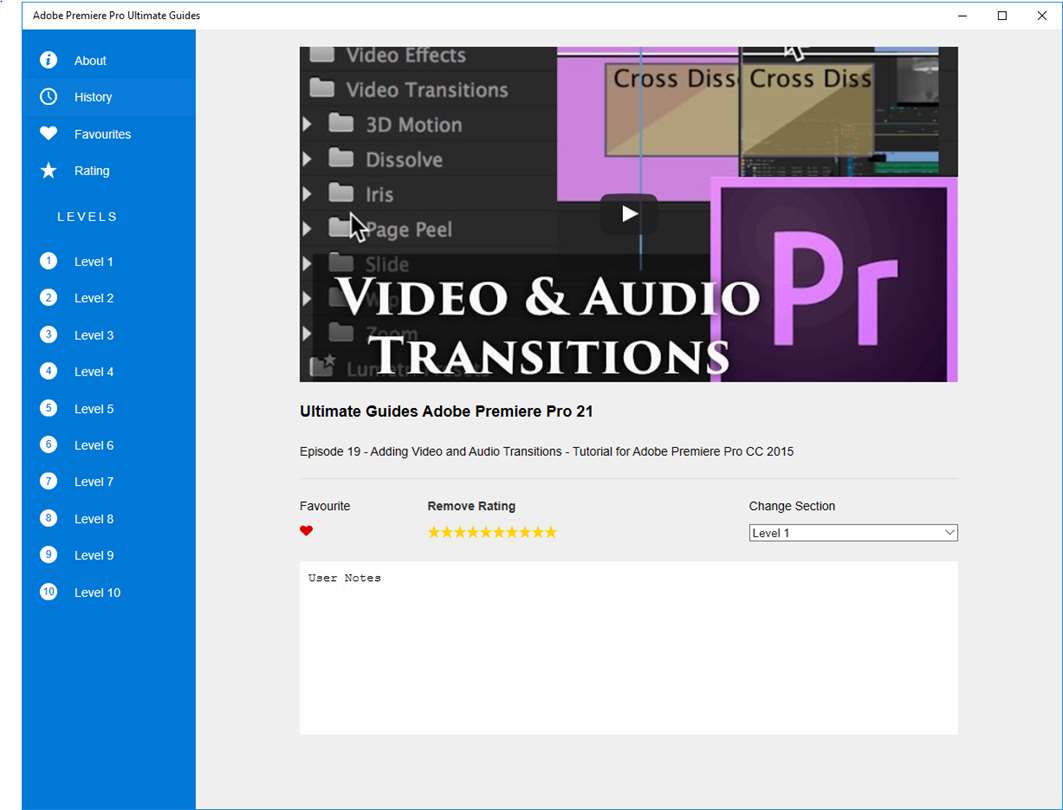Set rating to ten stars
This screenshot has width=1063, height=810.
[x=551, y=532]
